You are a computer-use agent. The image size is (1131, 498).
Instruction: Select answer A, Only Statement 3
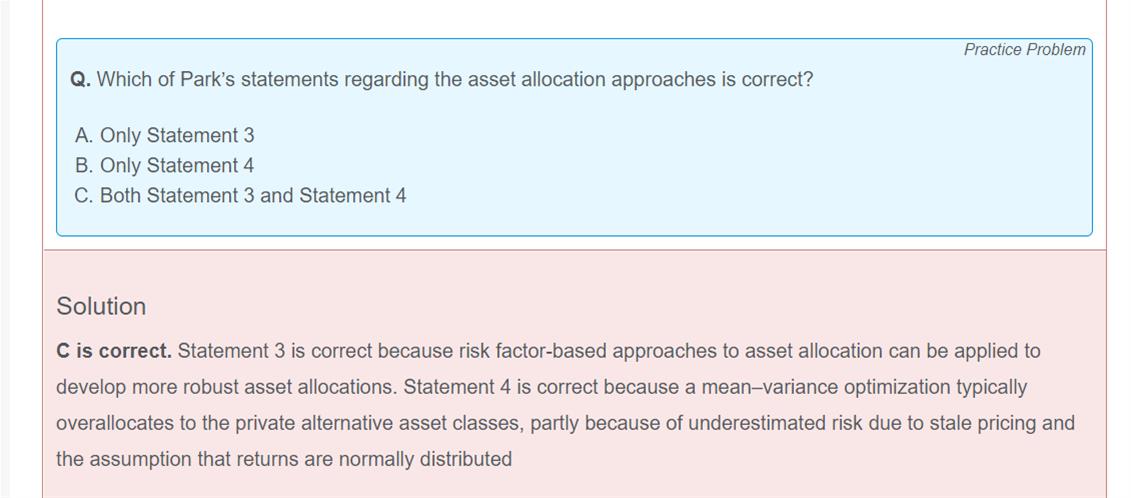(164, 135)
